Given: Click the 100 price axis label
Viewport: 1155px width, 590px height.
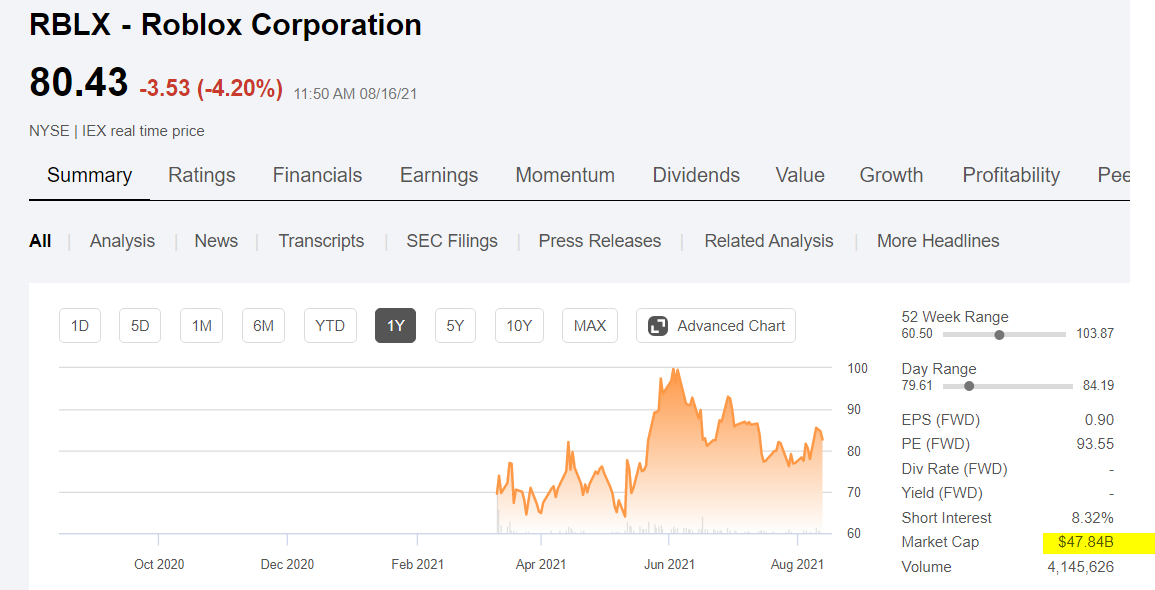Looking at the screenshot, I should [x=857, y=368].
